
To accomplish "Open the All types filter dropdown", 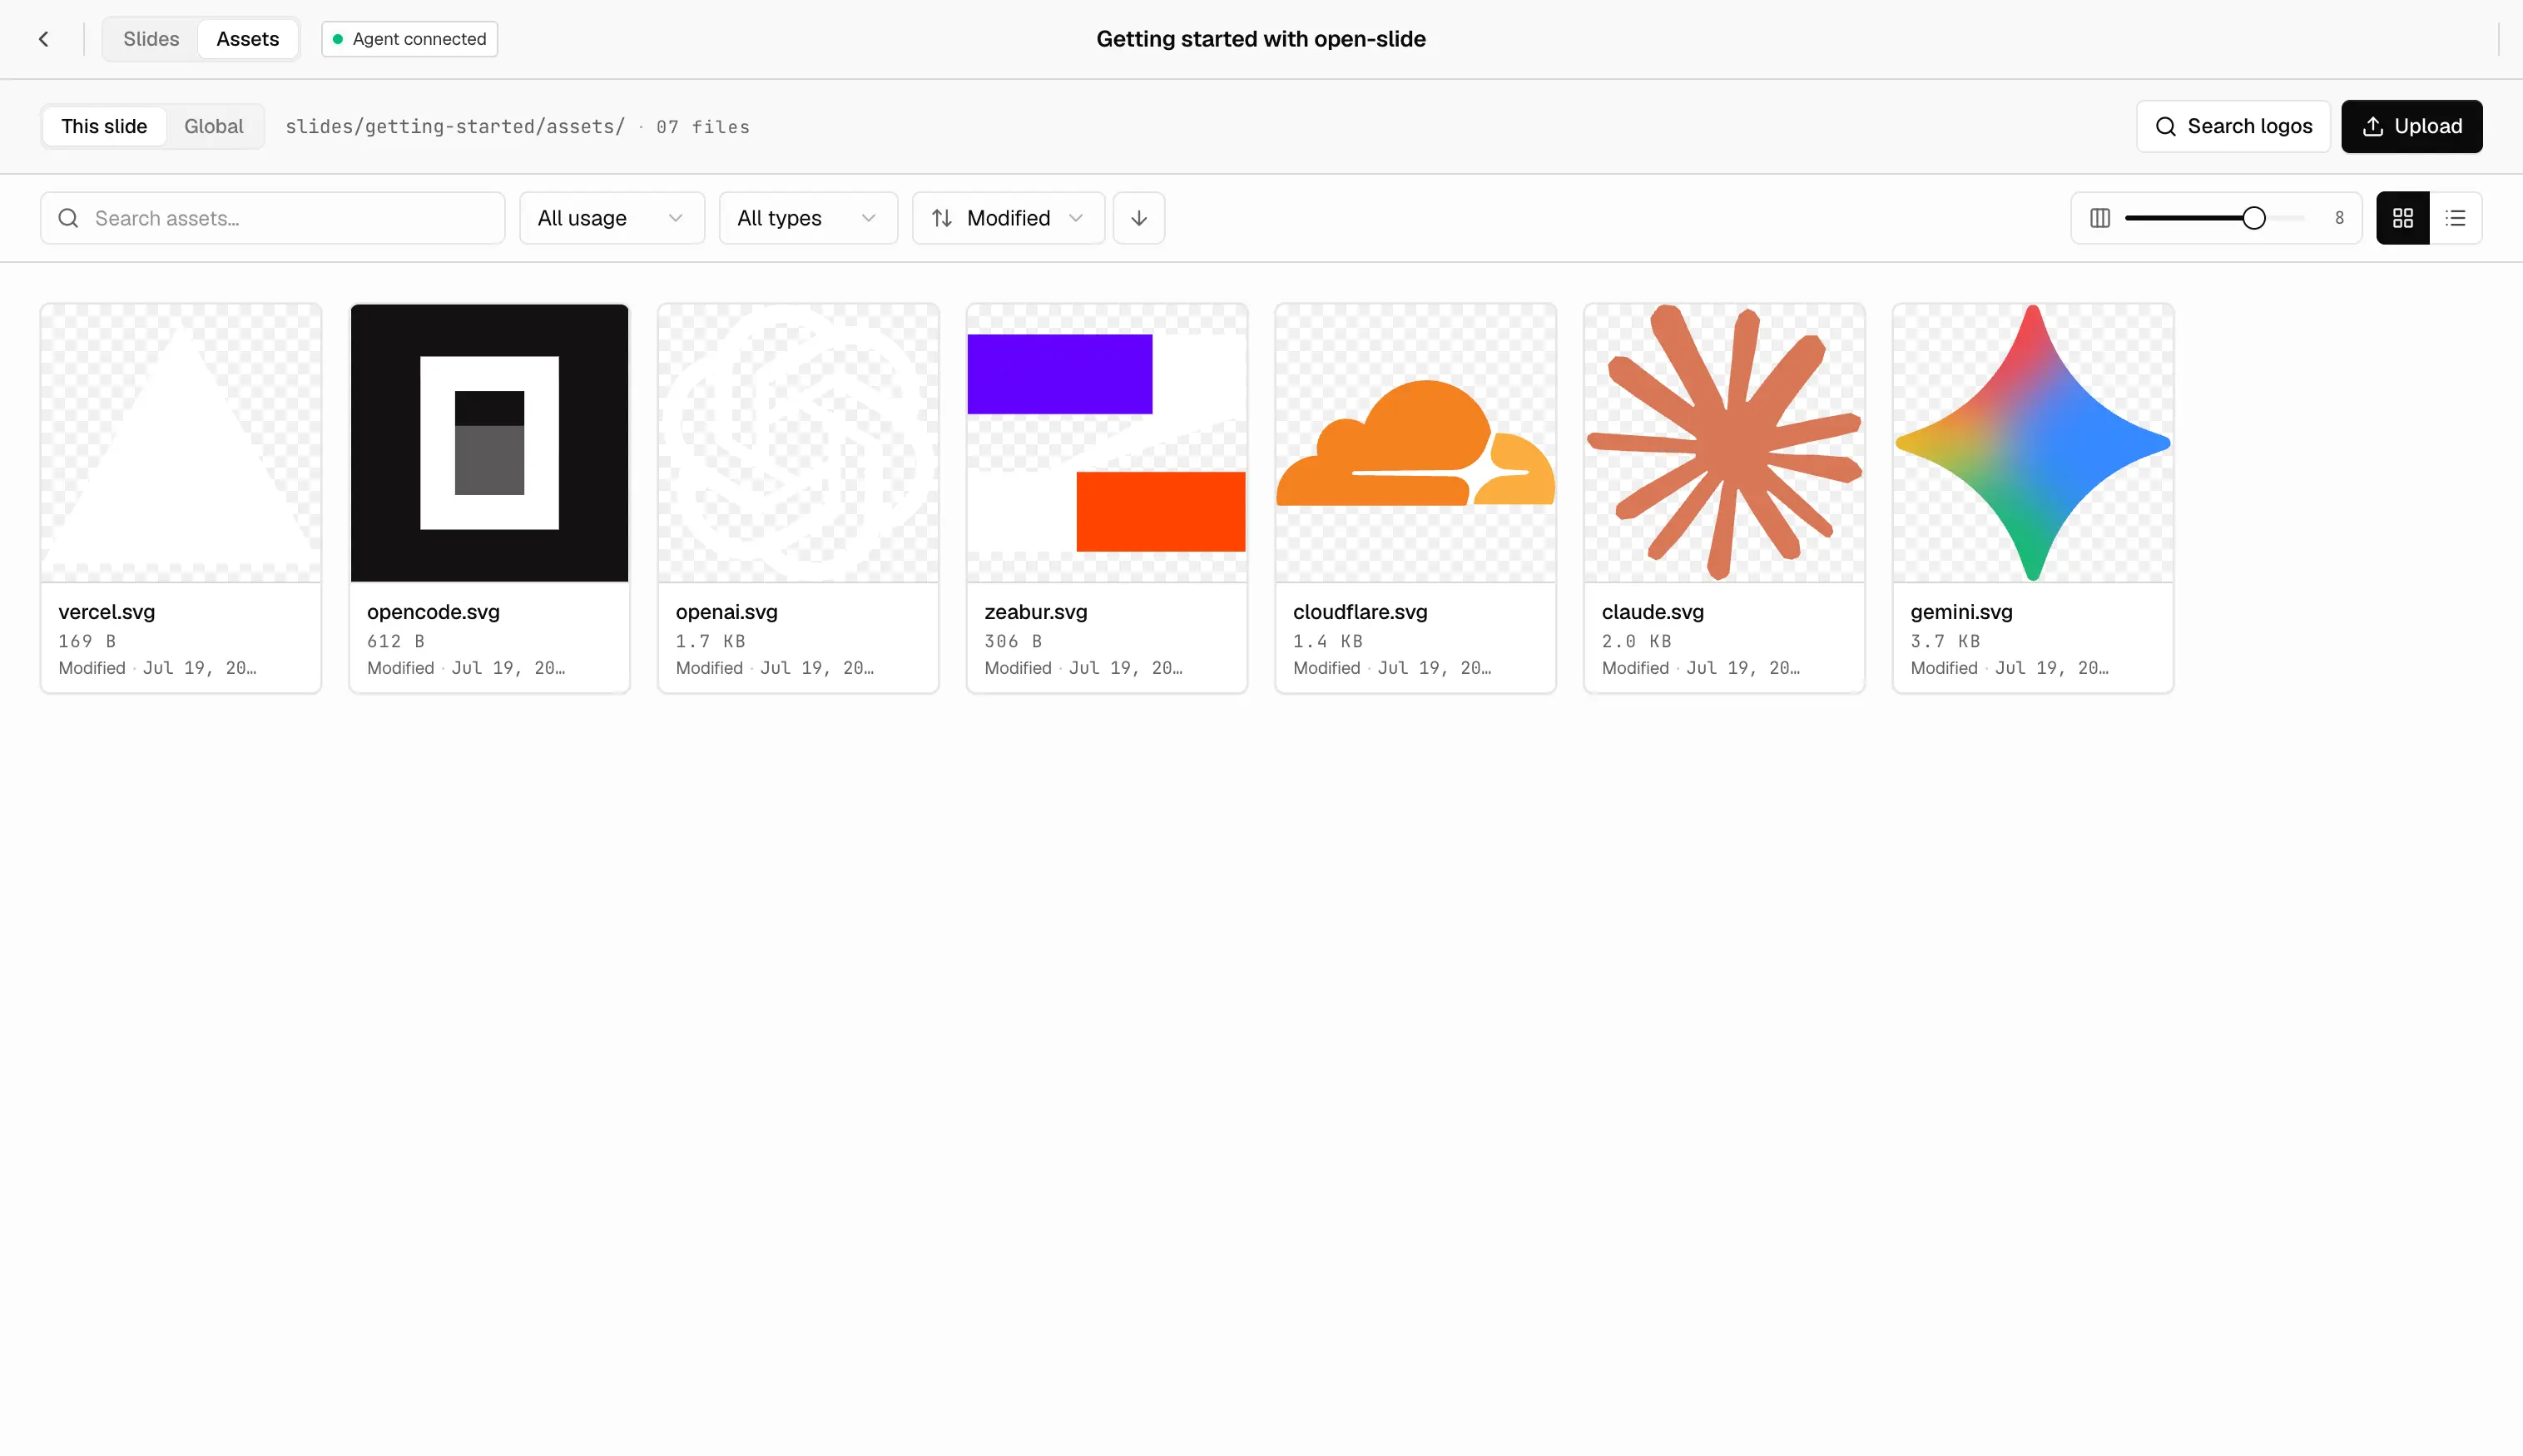I will [x=807, y=218].
